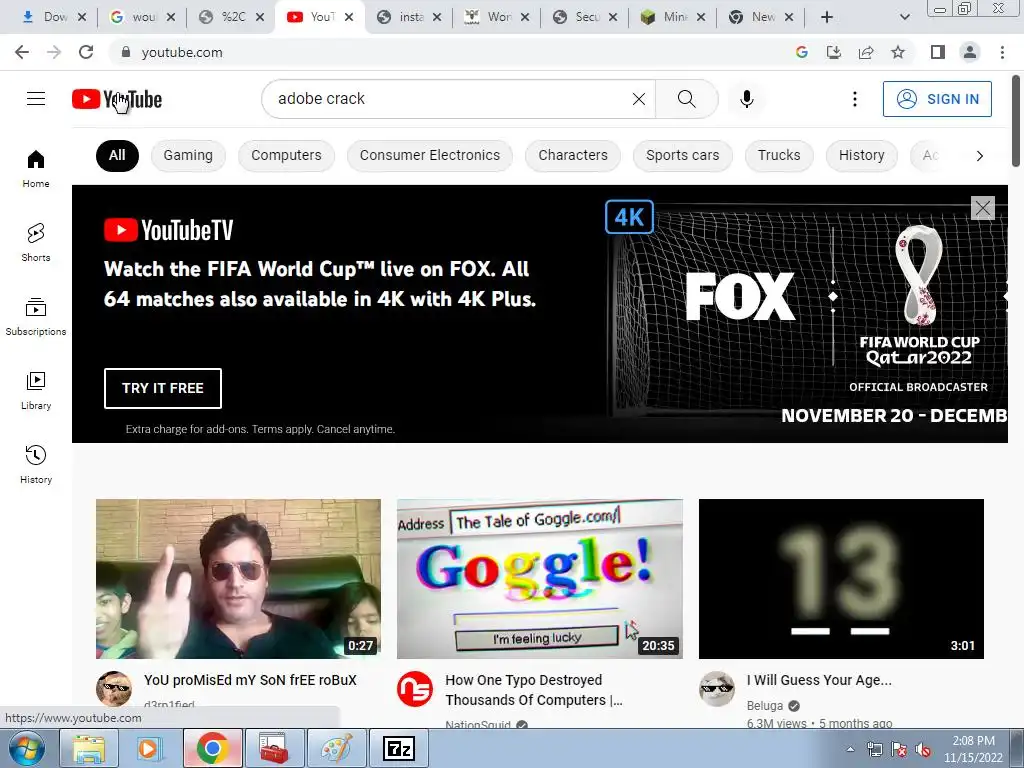Open the YouTube hamburger guide menu
The width and height of the screenshot is (1024, 768).
[36, 99]
